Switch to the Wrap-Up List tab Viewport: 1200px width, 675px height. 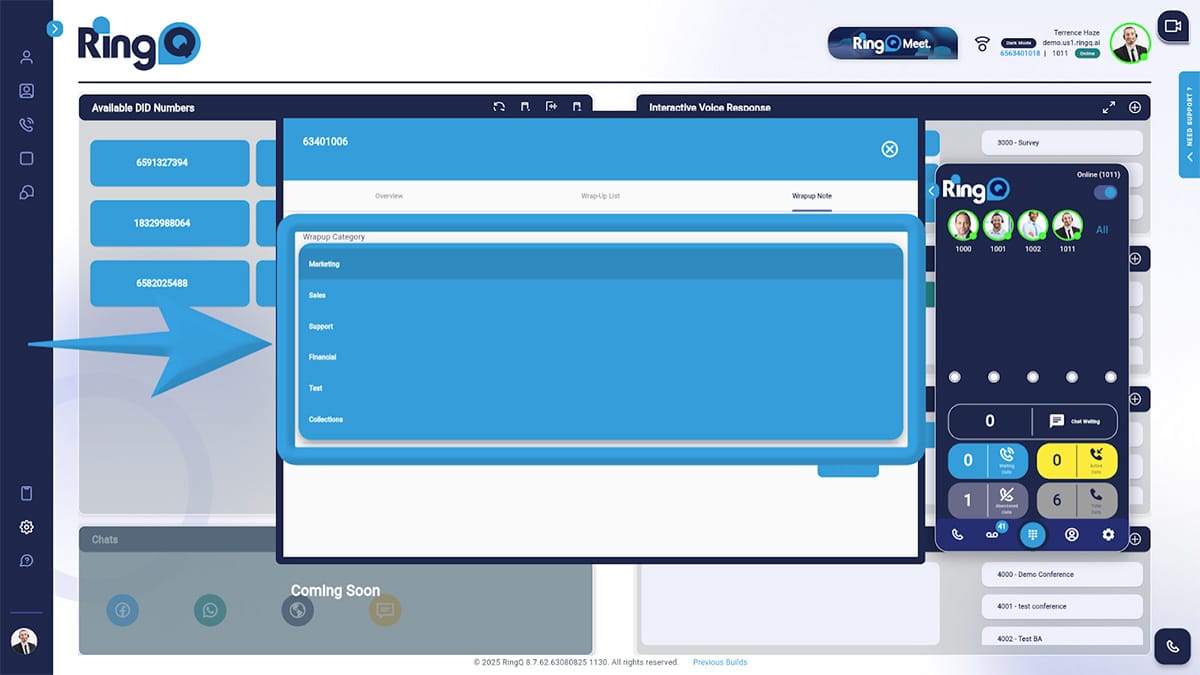[600, 196]
